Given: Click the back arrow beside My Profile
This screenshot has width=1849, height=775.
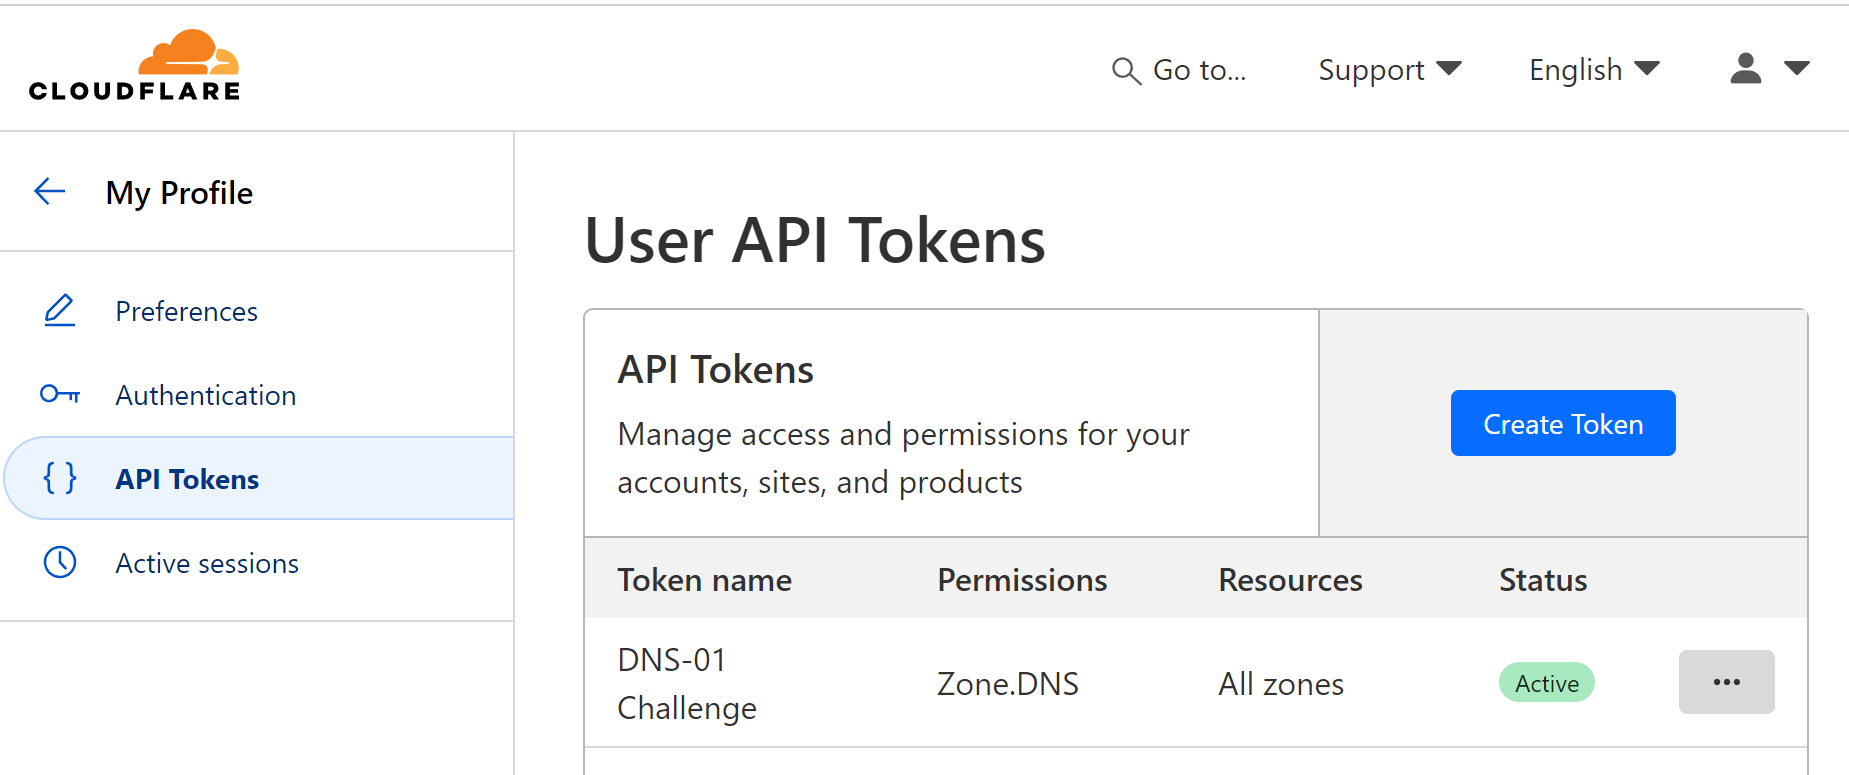Looking at the screenshot, I should tap(50, 191).
